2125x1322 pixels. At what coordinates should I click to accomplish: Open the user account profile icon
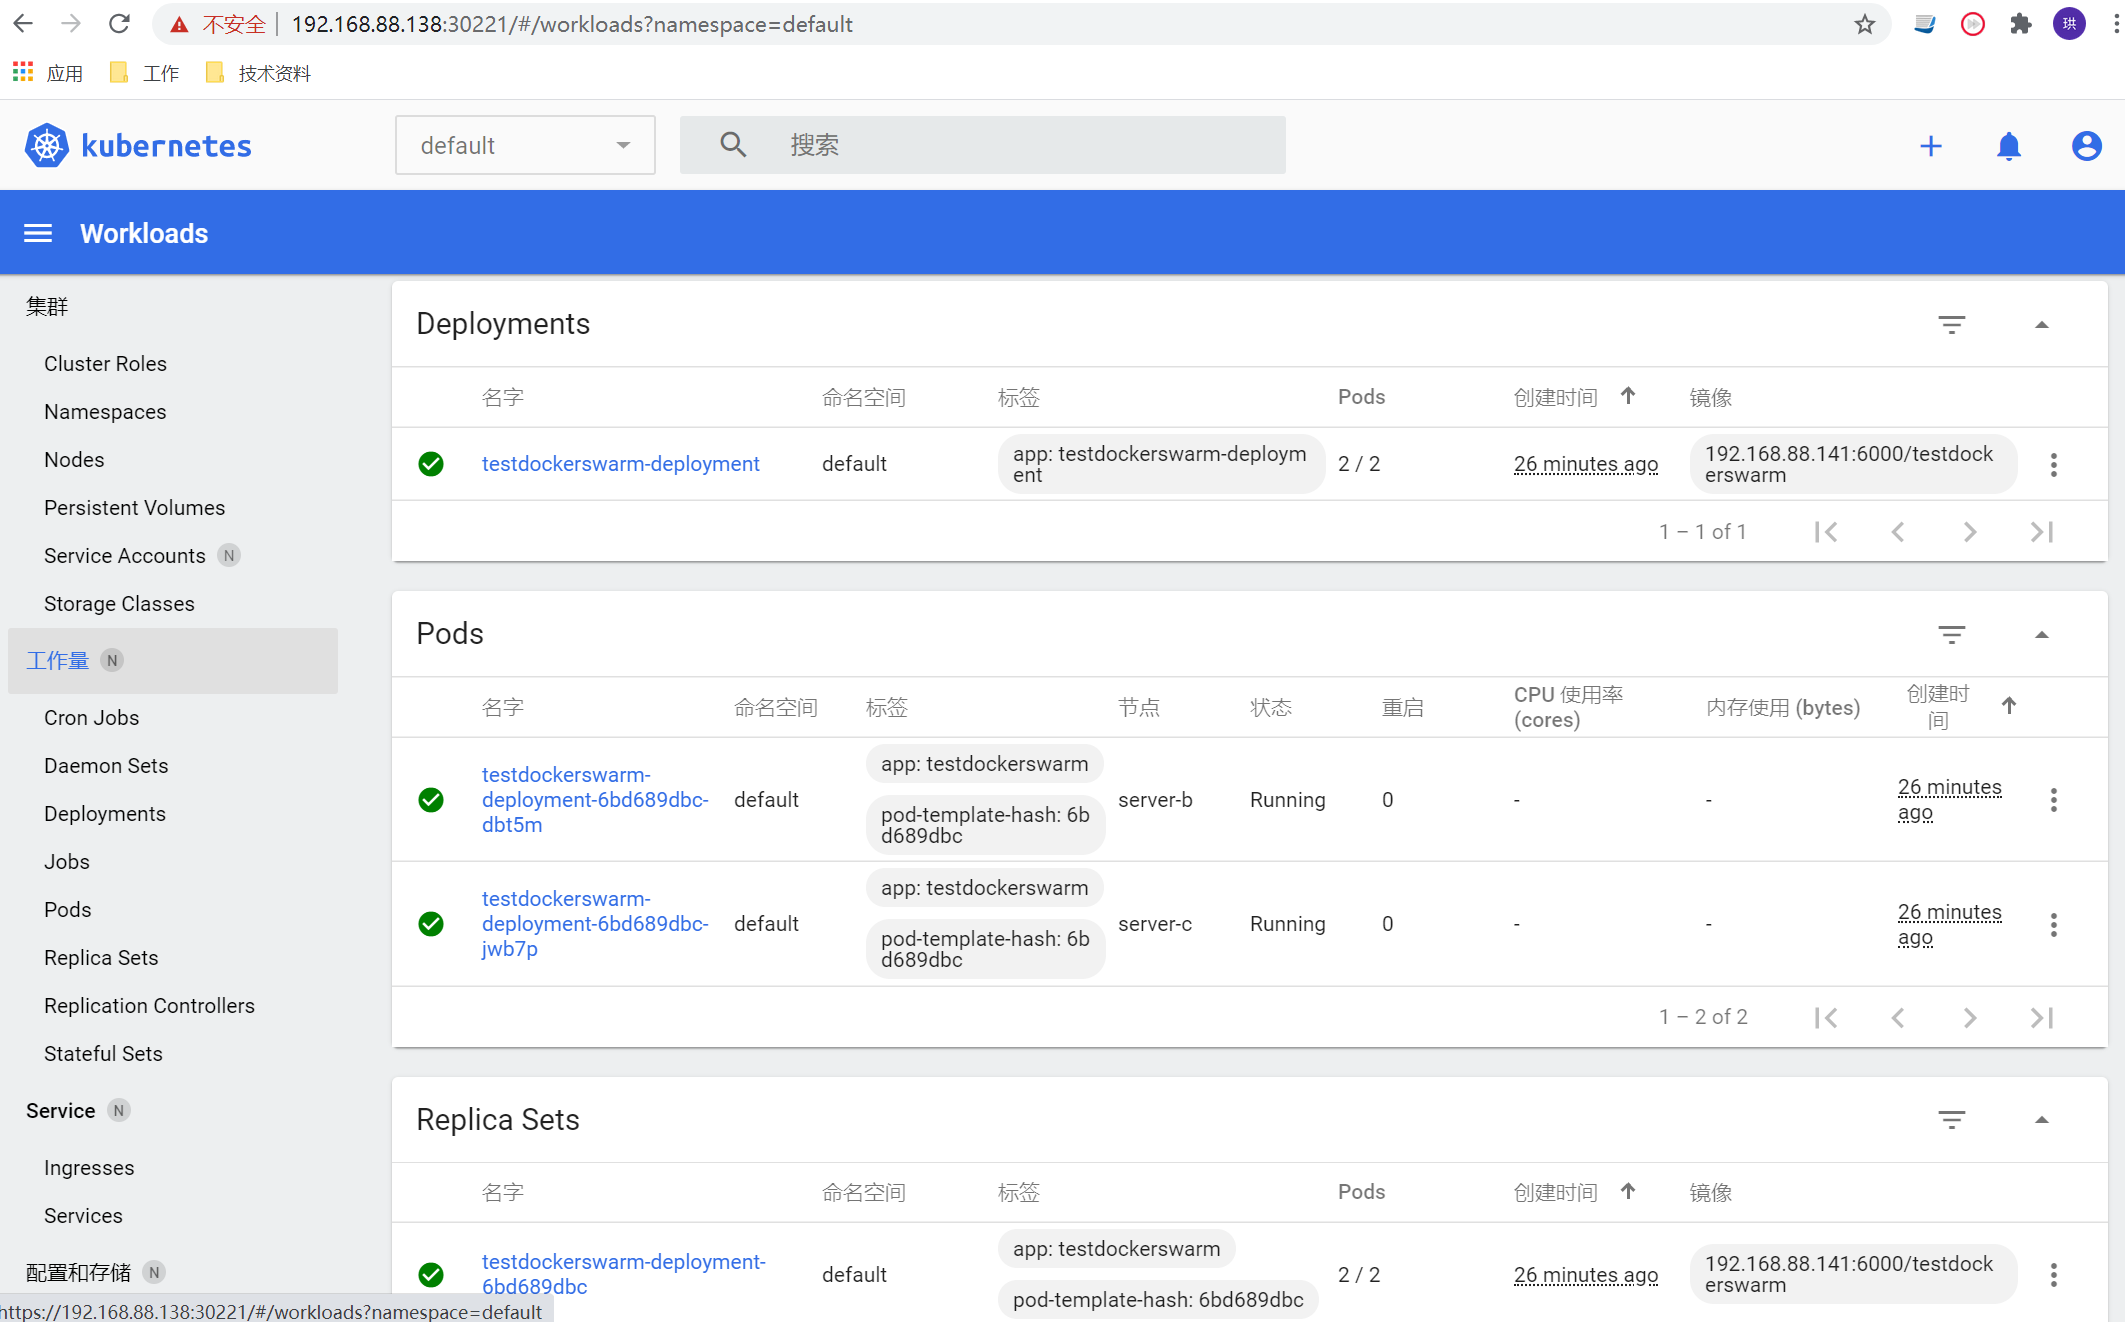[2086, 146]
